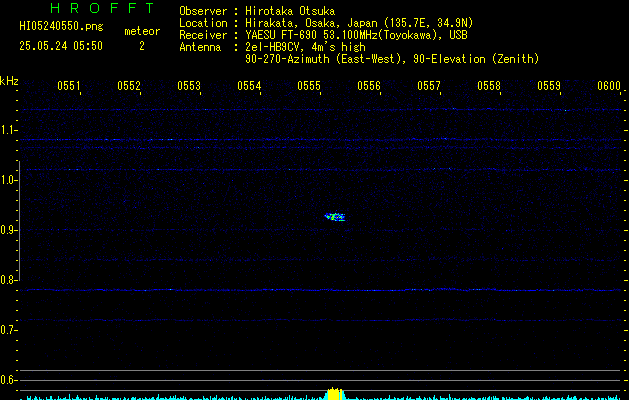This screenshot has width=629, height=400.
Task: Click the 0600 time marker
Action: 609,86
